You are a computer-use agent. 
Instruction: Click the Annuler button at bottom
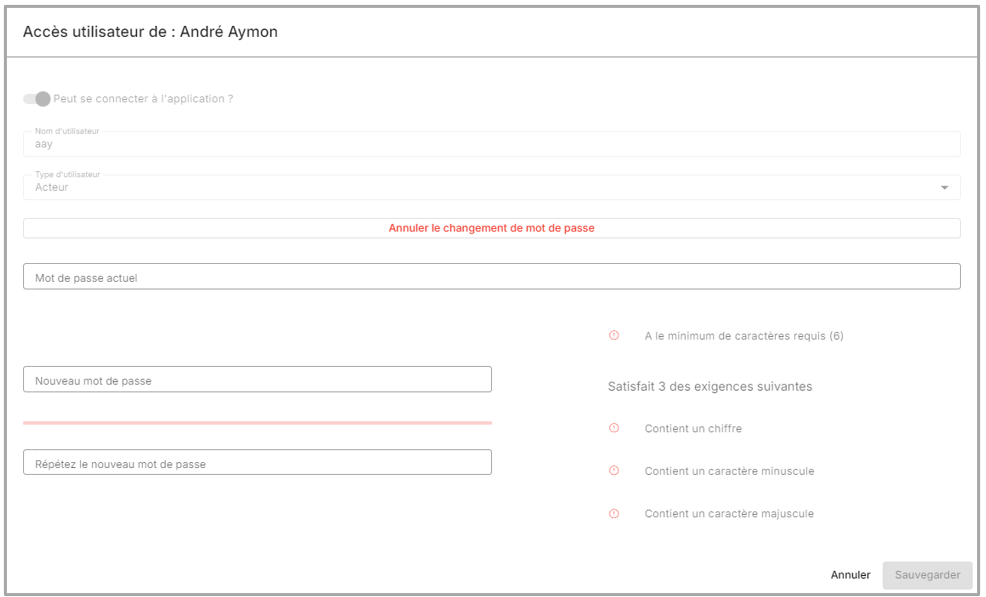click(850, 575)
